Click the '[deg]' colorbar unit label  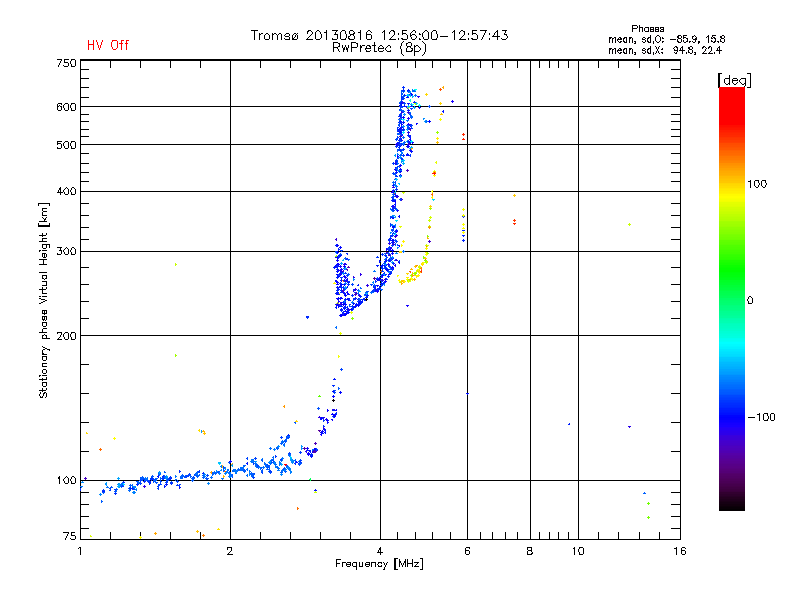tap(734, 80)
